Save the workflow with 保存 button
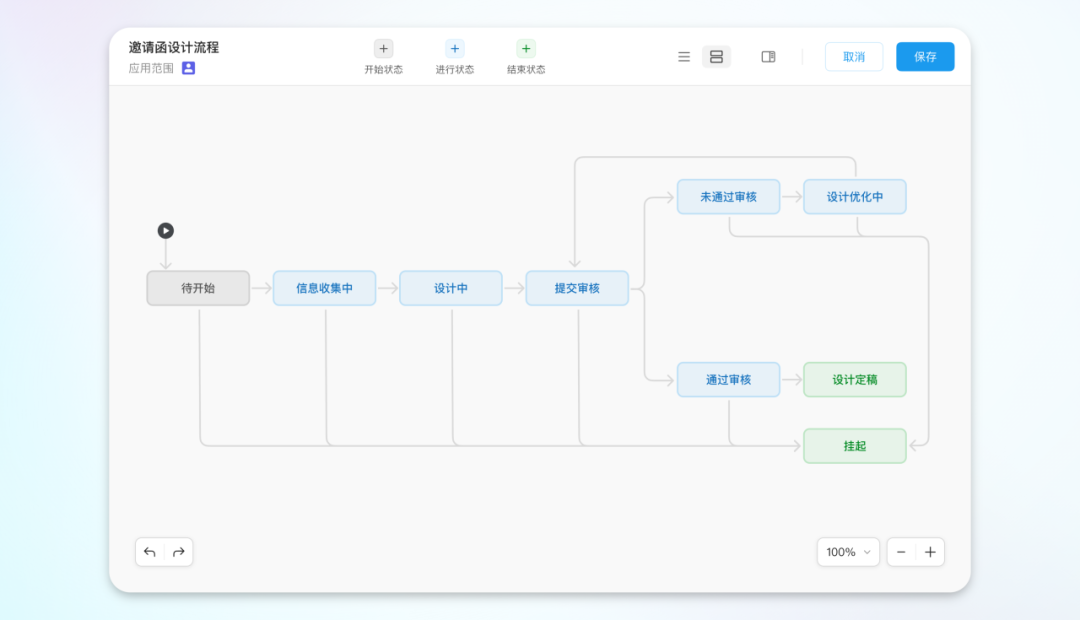This screenshot has height=620, width=1080. [925, 57]
